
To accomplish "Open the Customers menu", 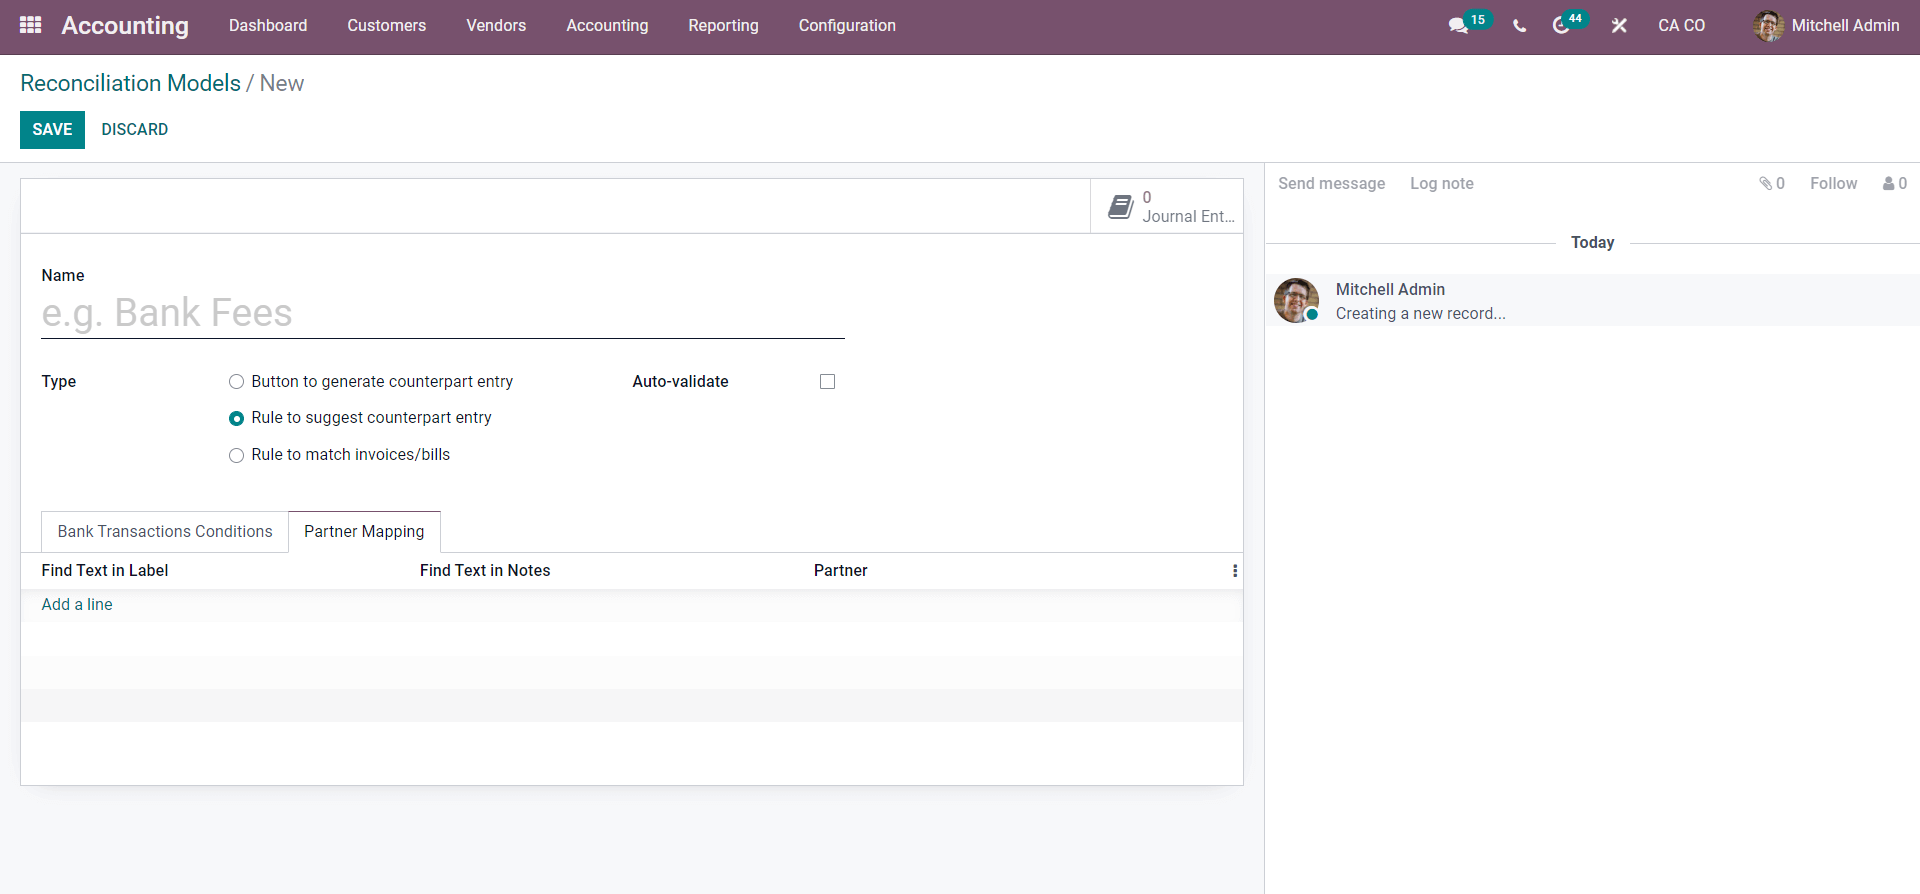I will tap(387, 26).
